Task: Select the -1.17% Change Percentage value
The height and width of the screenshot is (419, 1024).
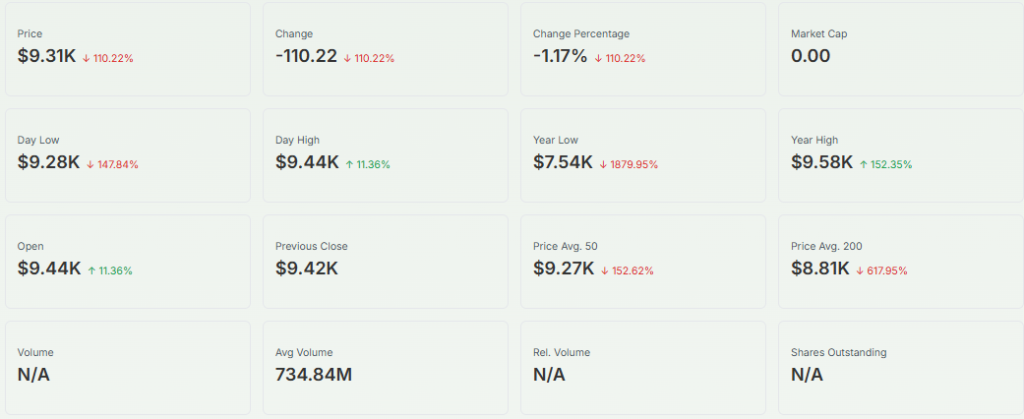Action: coord(560,57)
